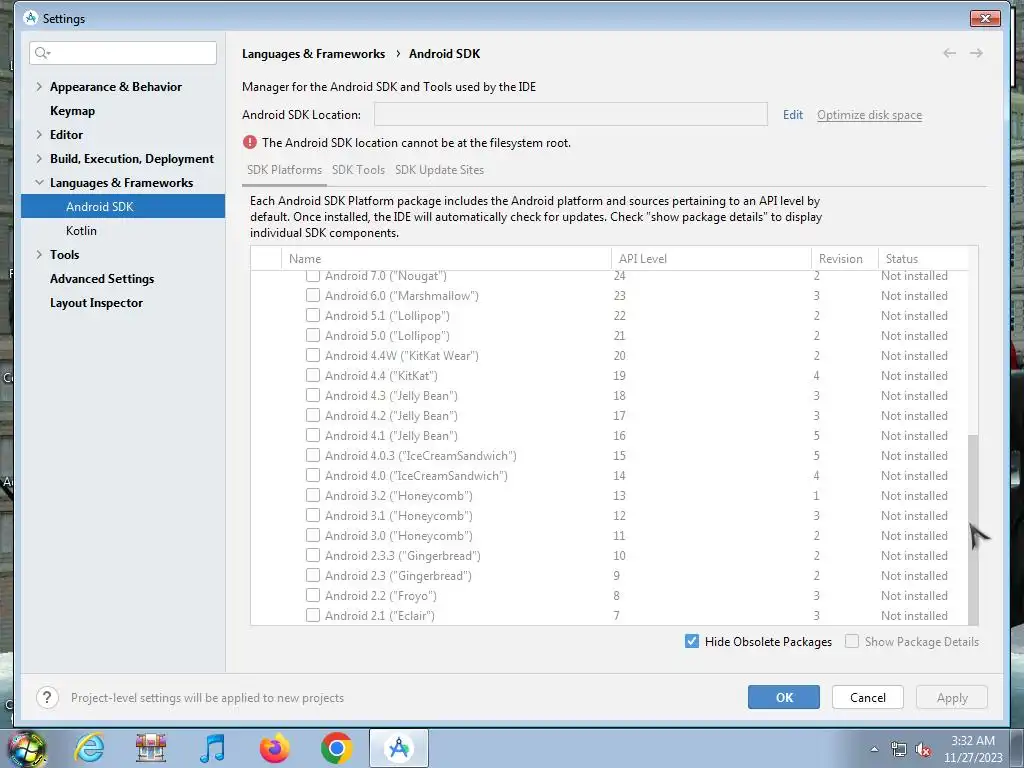Sort by Name column header
This screenshot has height=768, width=1024.
[x=446, y=259]
